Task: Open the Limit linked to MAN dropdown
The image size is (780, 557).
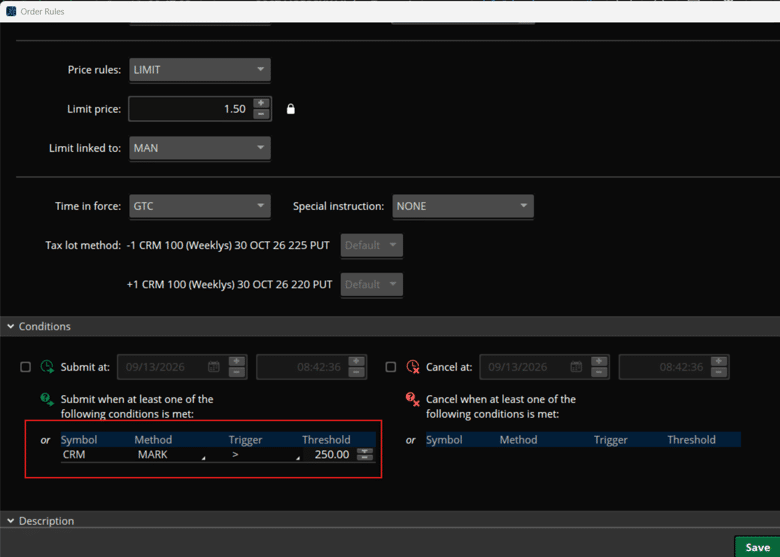Action: (x=200, y=148)
